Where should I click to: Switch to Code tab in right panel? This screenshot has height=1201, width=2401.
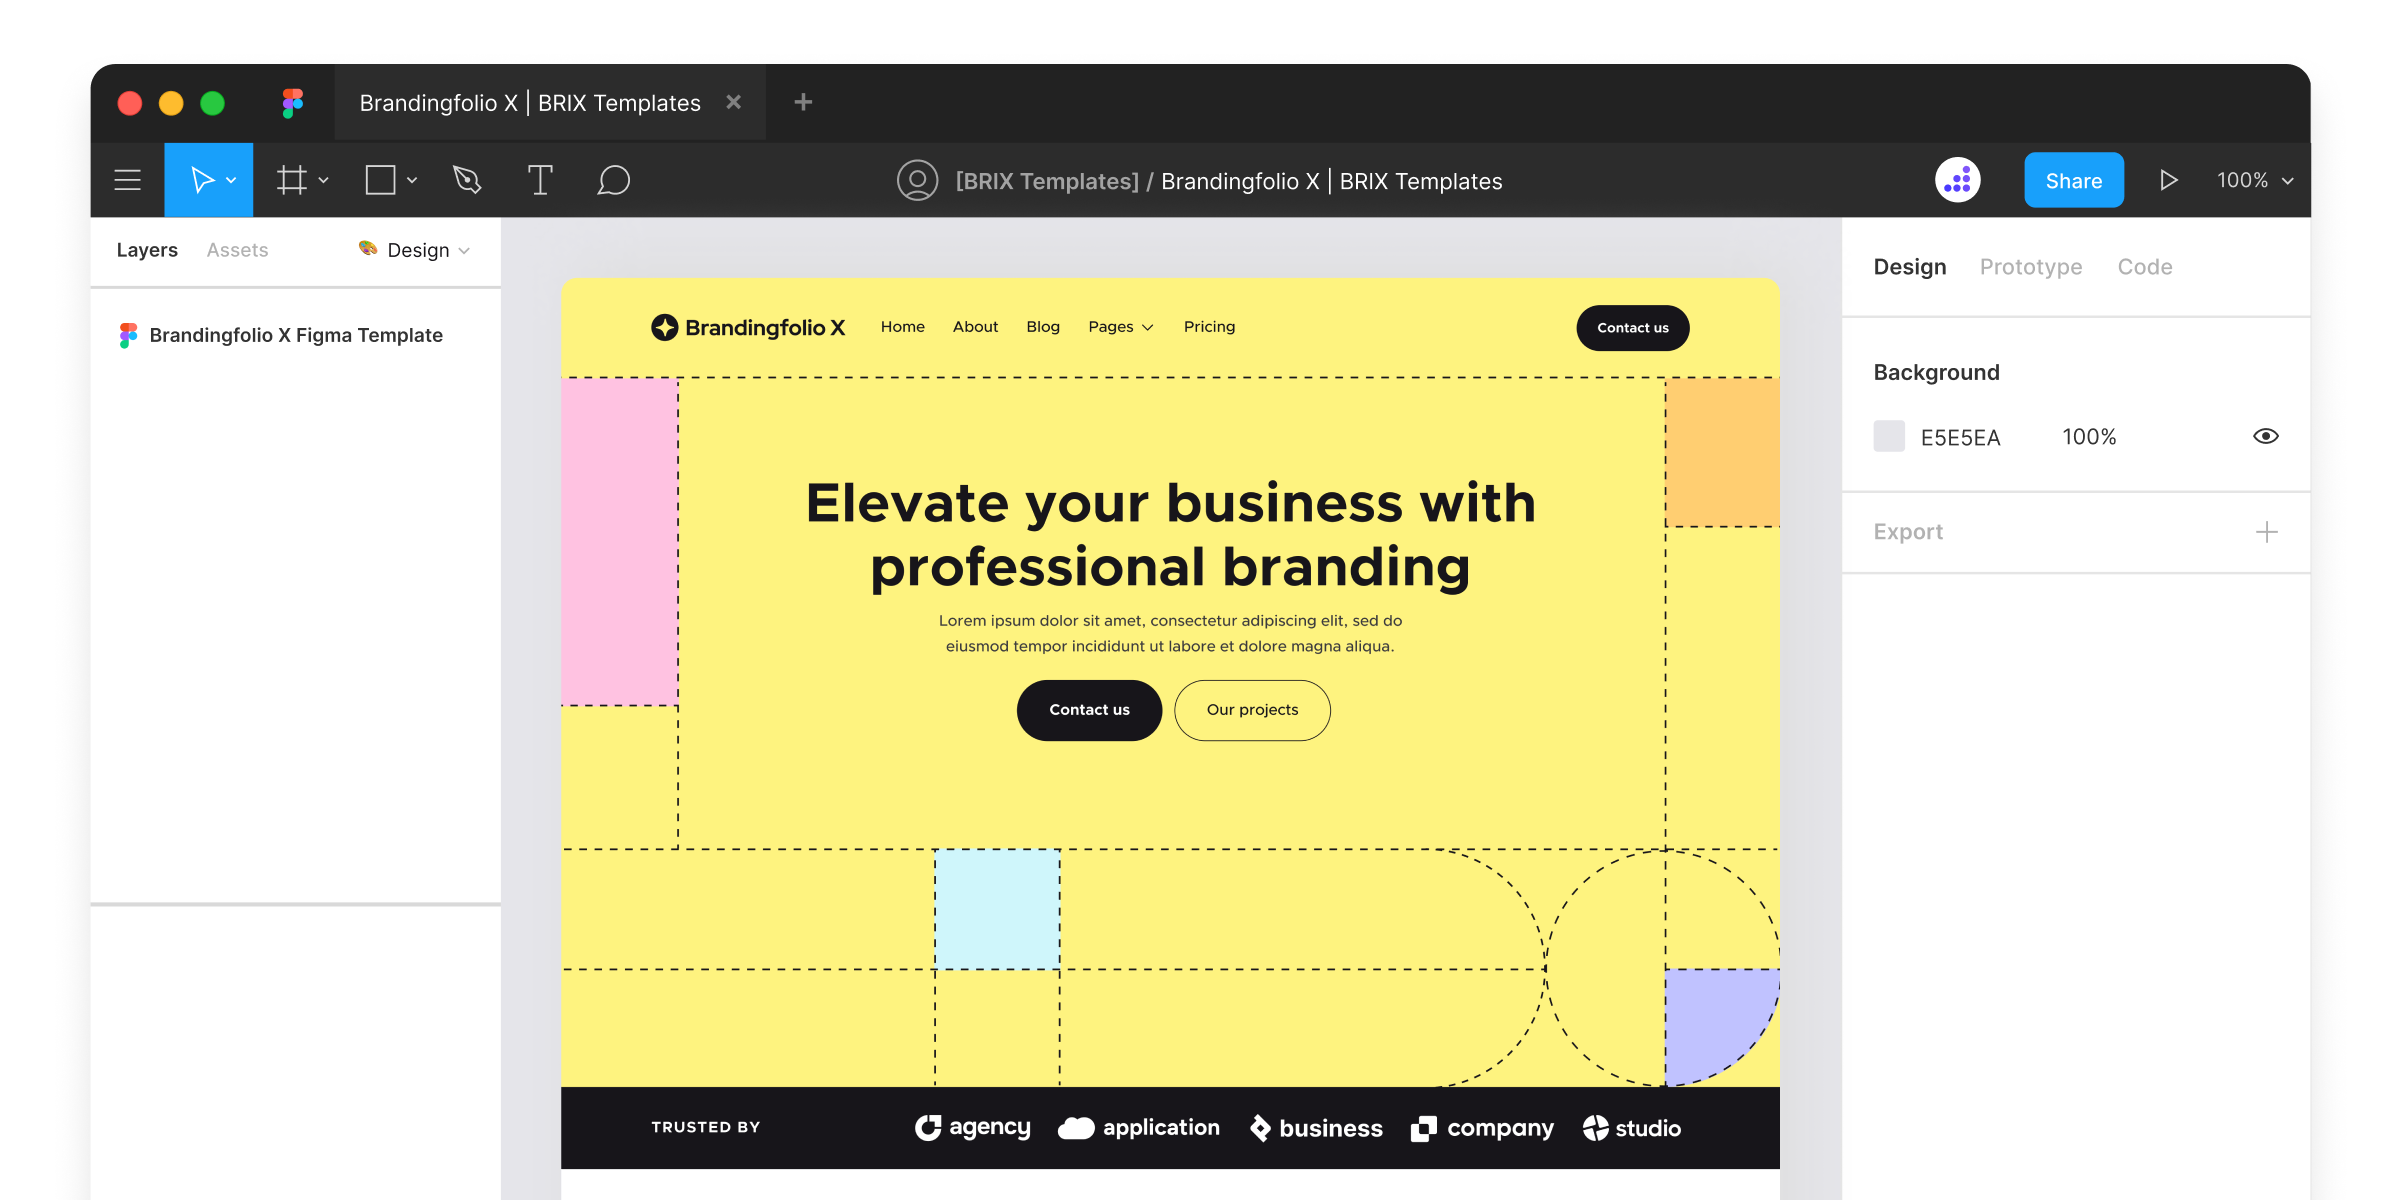point(2144,267)
